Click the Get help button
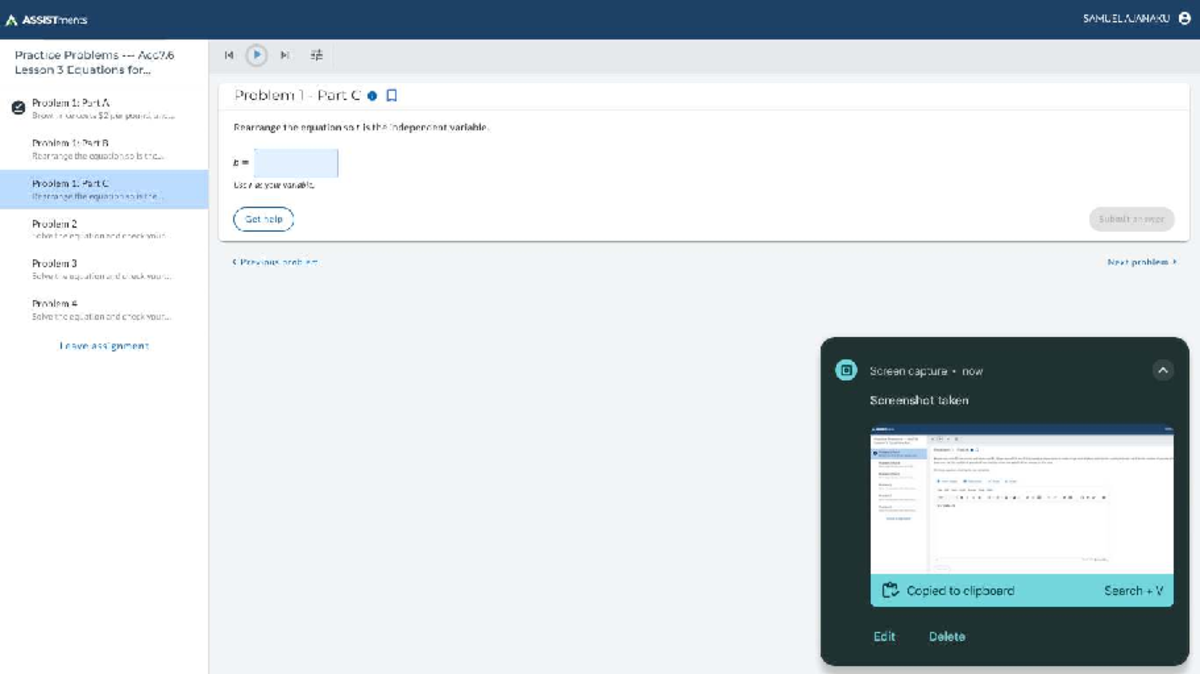The height and width of the screenshot is (674, 1200). tap(264, 219)
